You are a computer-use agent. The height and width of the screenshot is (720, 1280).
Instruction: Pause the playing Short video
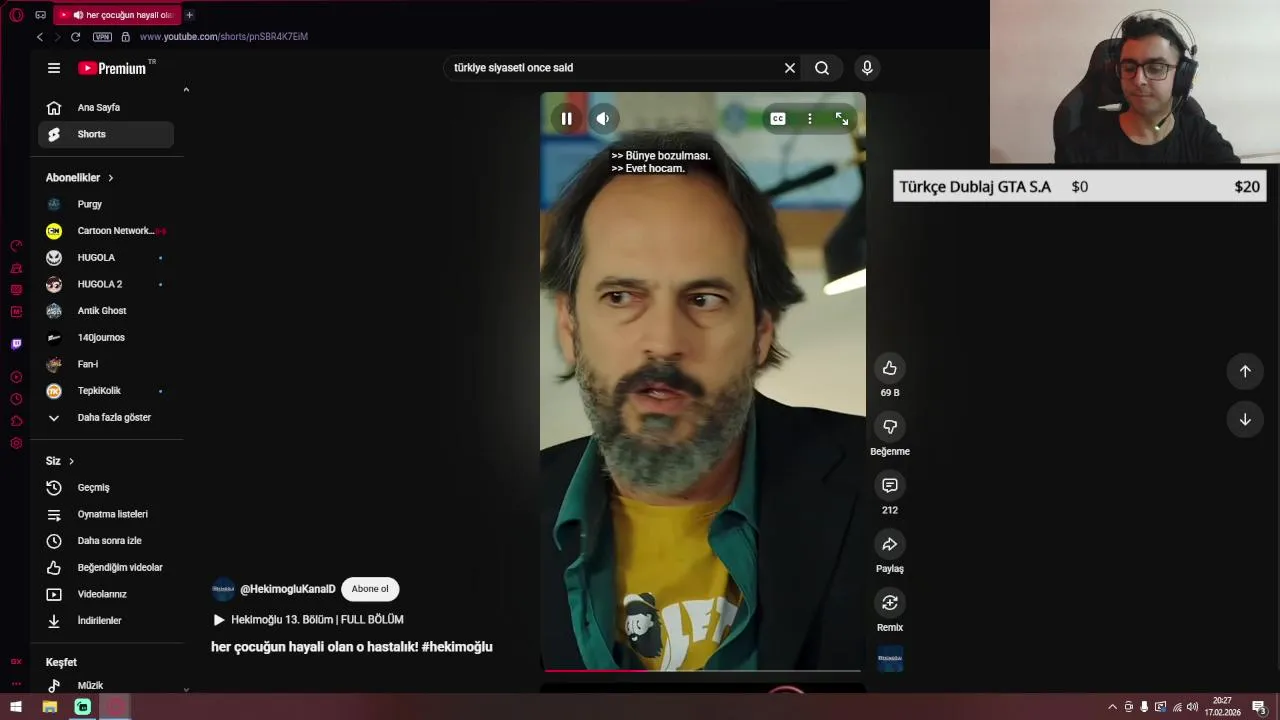point(566,119)
